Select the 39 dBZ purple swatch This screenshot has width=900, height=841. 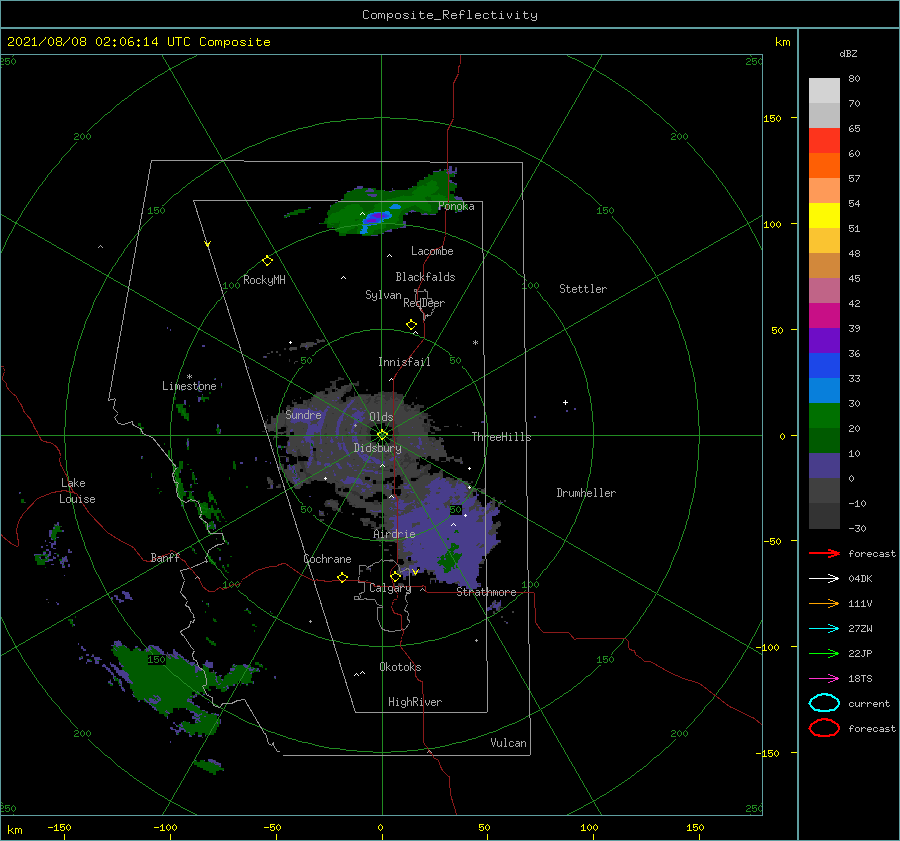pos(824,340)
